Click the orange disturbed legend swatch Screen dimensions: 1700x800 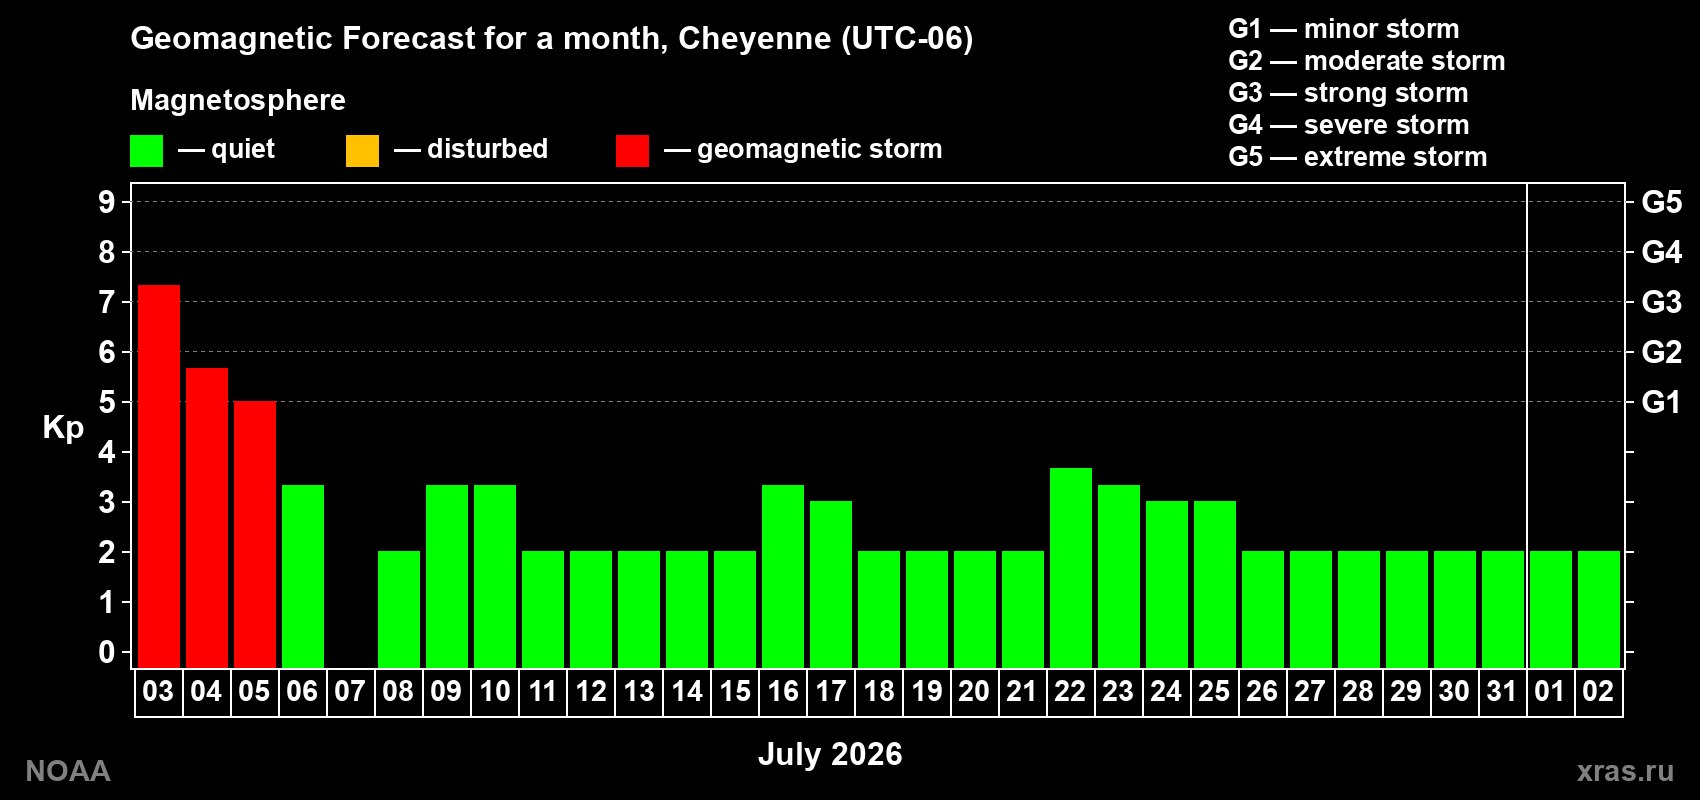(x=362, y=151)
